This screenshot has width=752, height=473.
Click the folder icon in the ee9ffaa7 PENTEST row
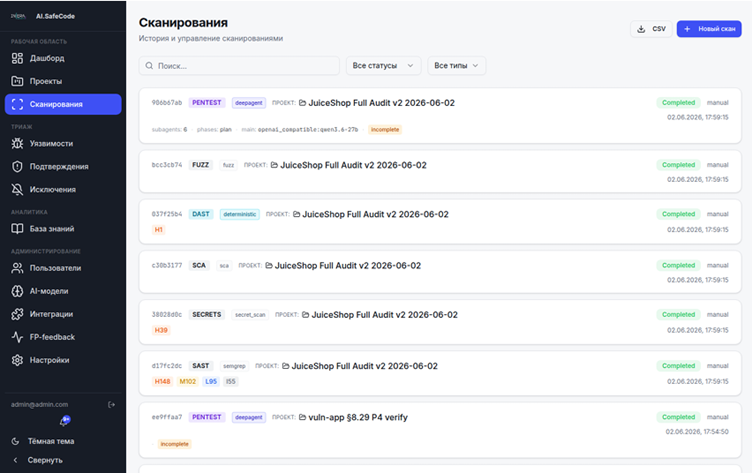tap(303, 417)
